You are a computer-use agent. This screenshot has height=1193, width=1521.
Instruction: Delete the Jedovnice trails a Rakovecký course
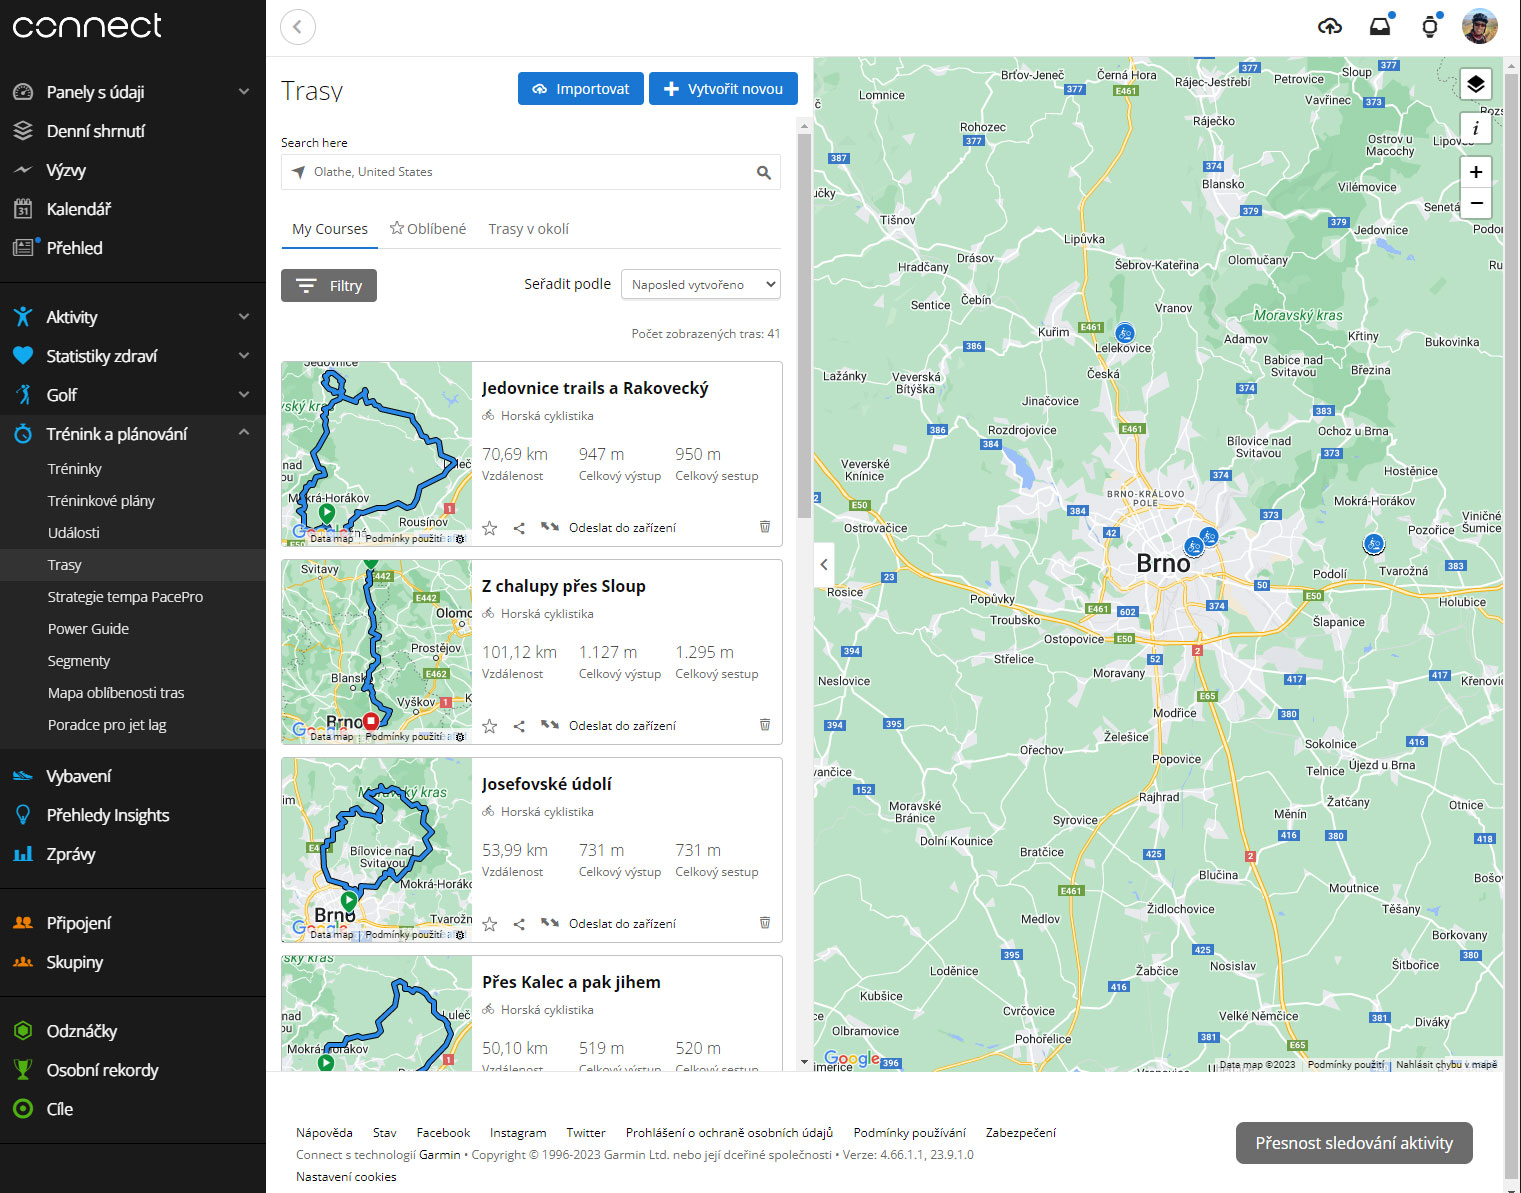(x=765, y=527)
